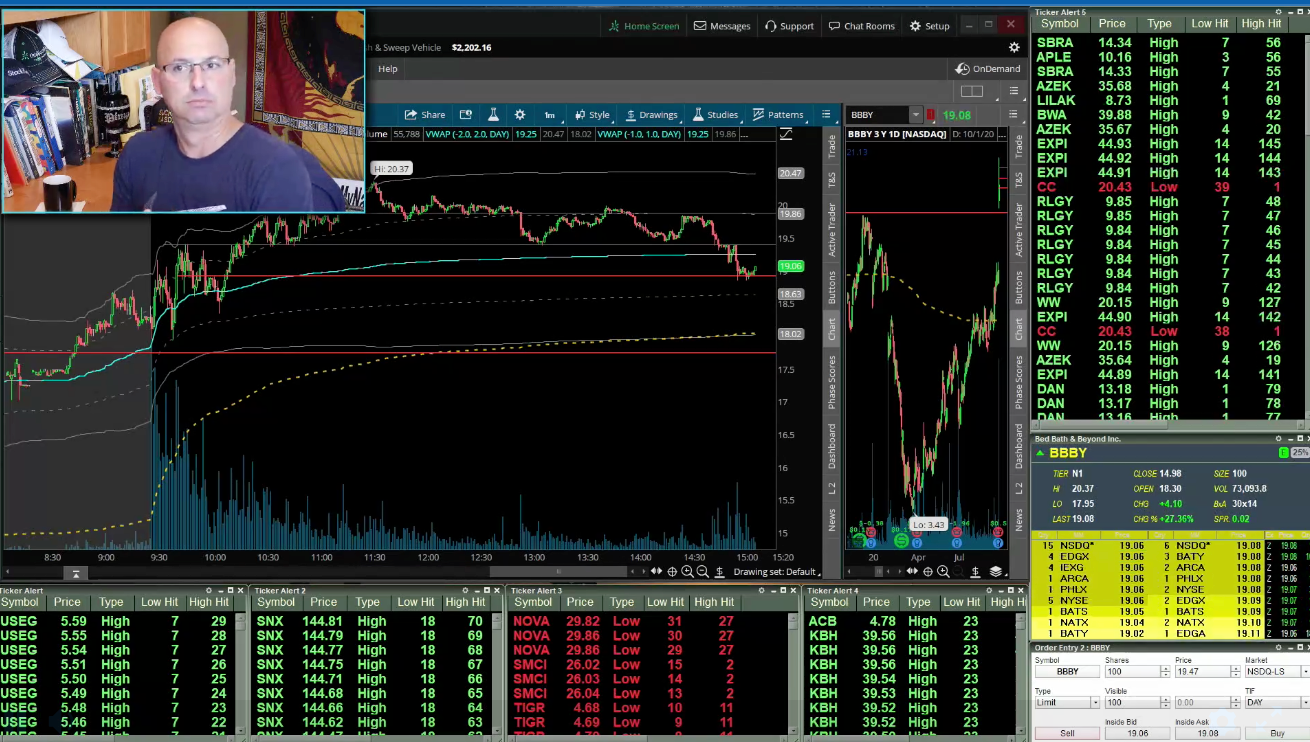This screenshot has height=742, width=1310.
Task: Open the Dashboard side tab on main chart
Action: click(831, 446)
